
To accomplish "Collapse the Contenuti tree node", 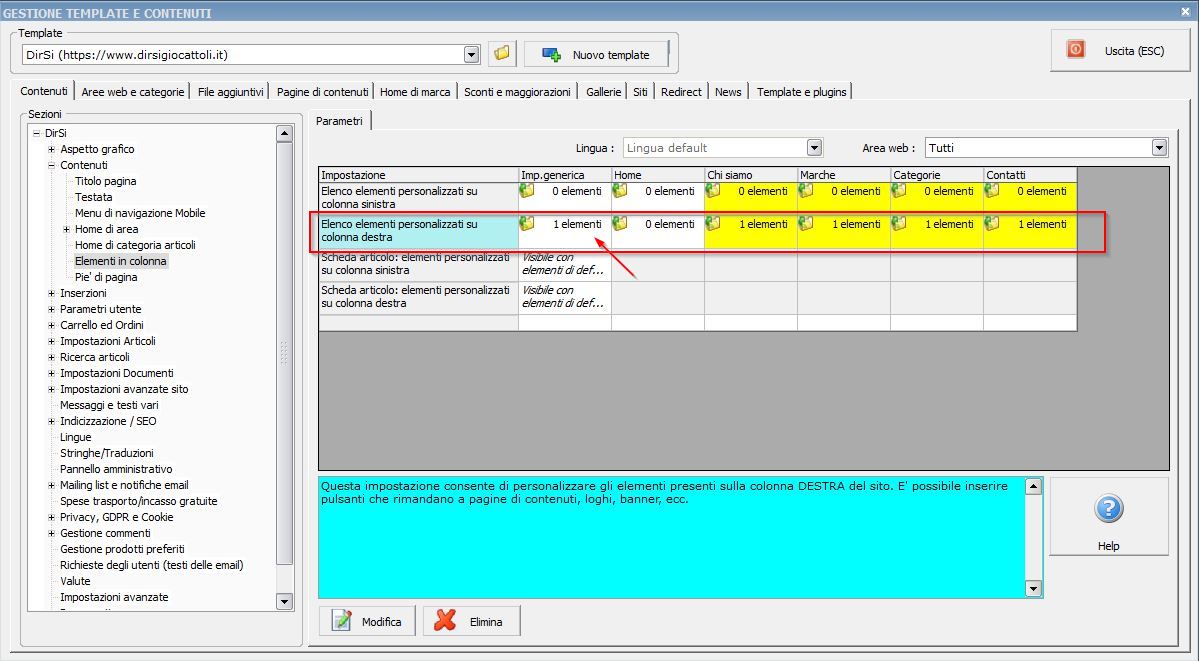I will (51, 165).
